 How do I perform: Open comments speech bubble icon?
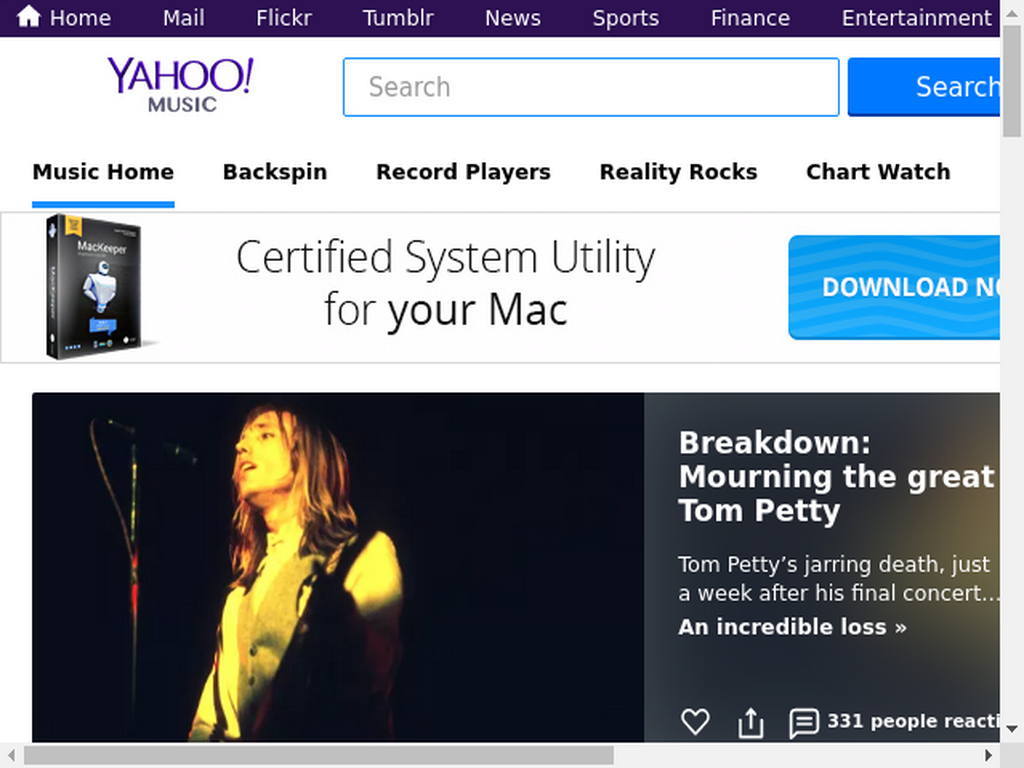point(803,723)
